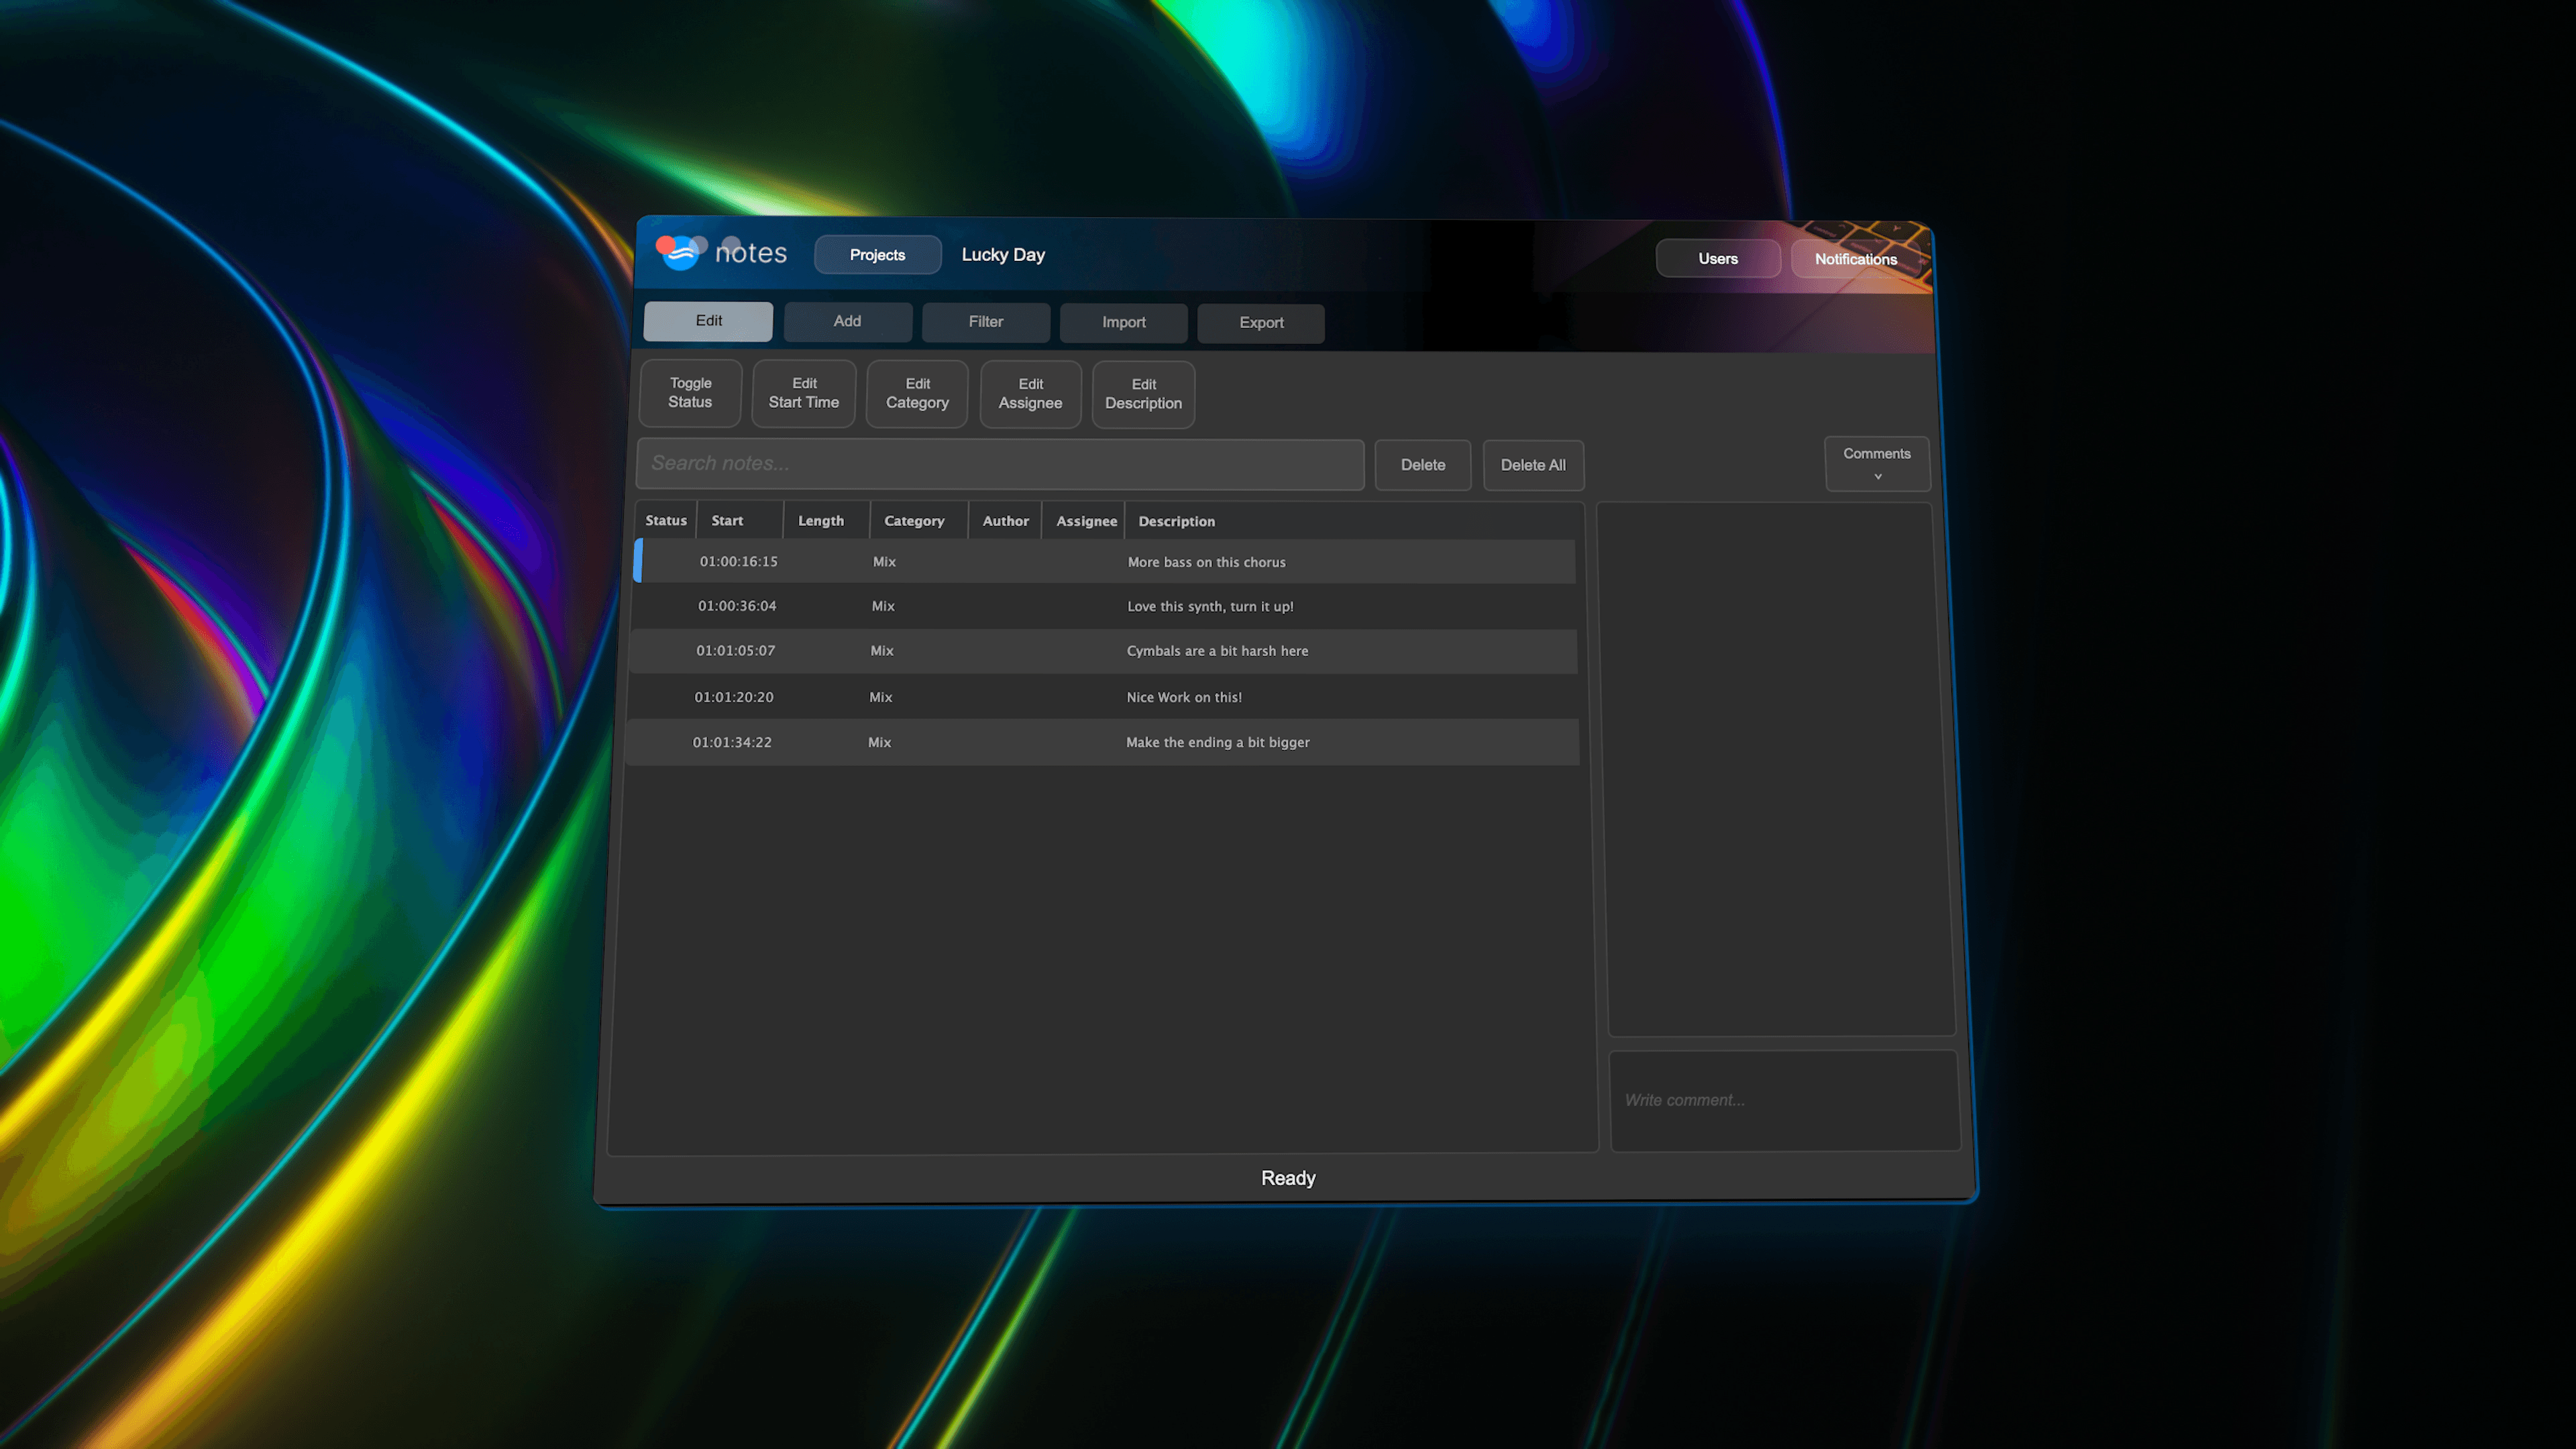Click the Add note button
This screenshot has height=1449, width=2576.
tap(847, 320)
